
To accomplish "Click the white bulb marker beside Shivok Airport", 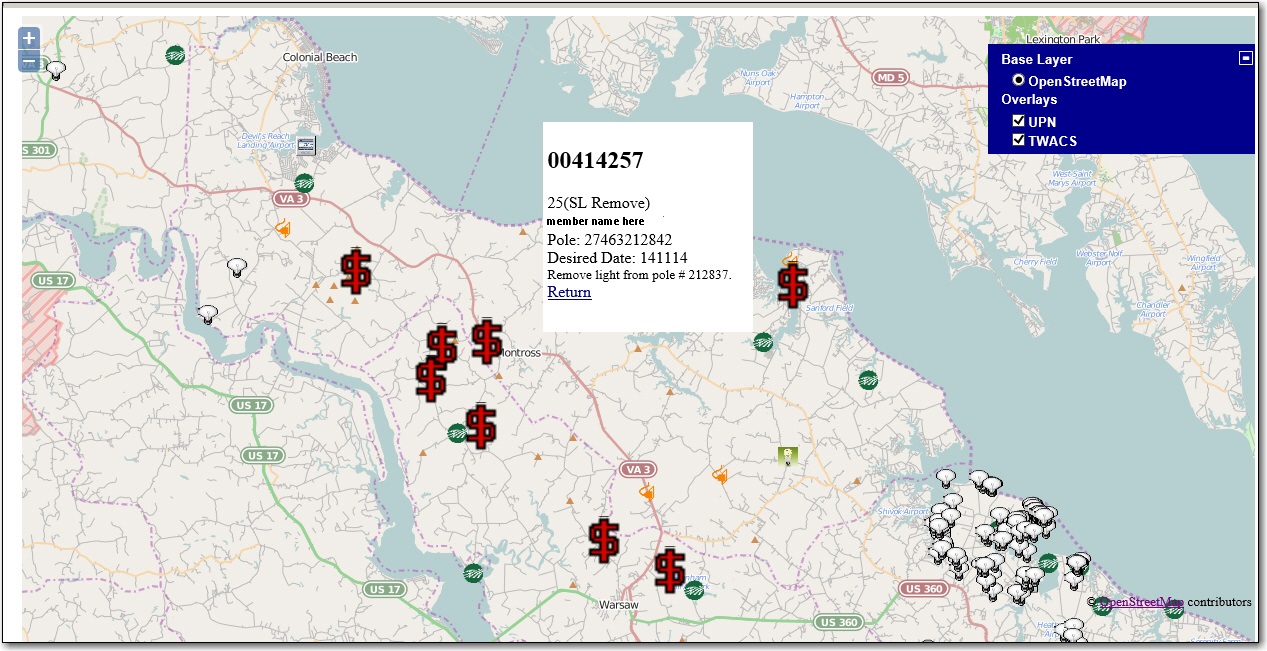I will (945, 478).
